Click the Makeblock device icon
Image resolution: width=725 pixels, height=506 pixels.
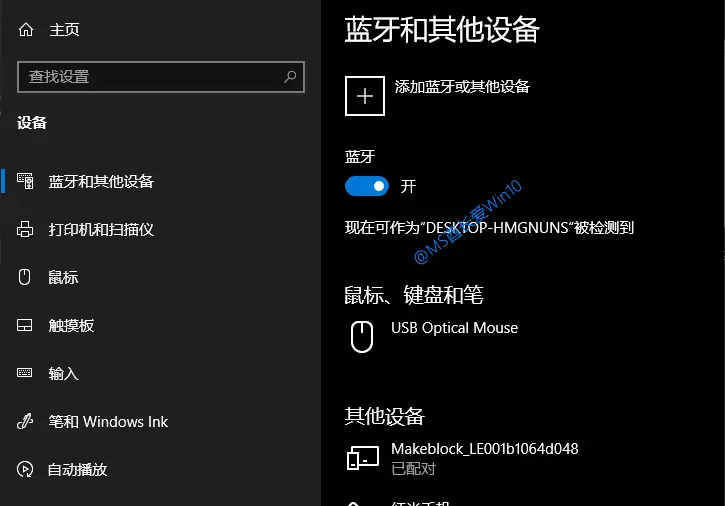click(x=363, y=457)
